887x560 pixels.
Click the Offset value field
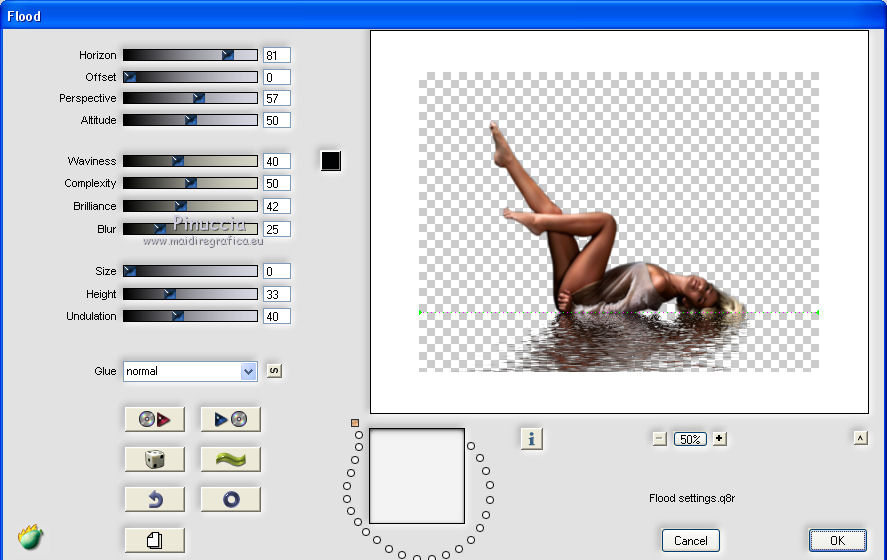point(277,77)
